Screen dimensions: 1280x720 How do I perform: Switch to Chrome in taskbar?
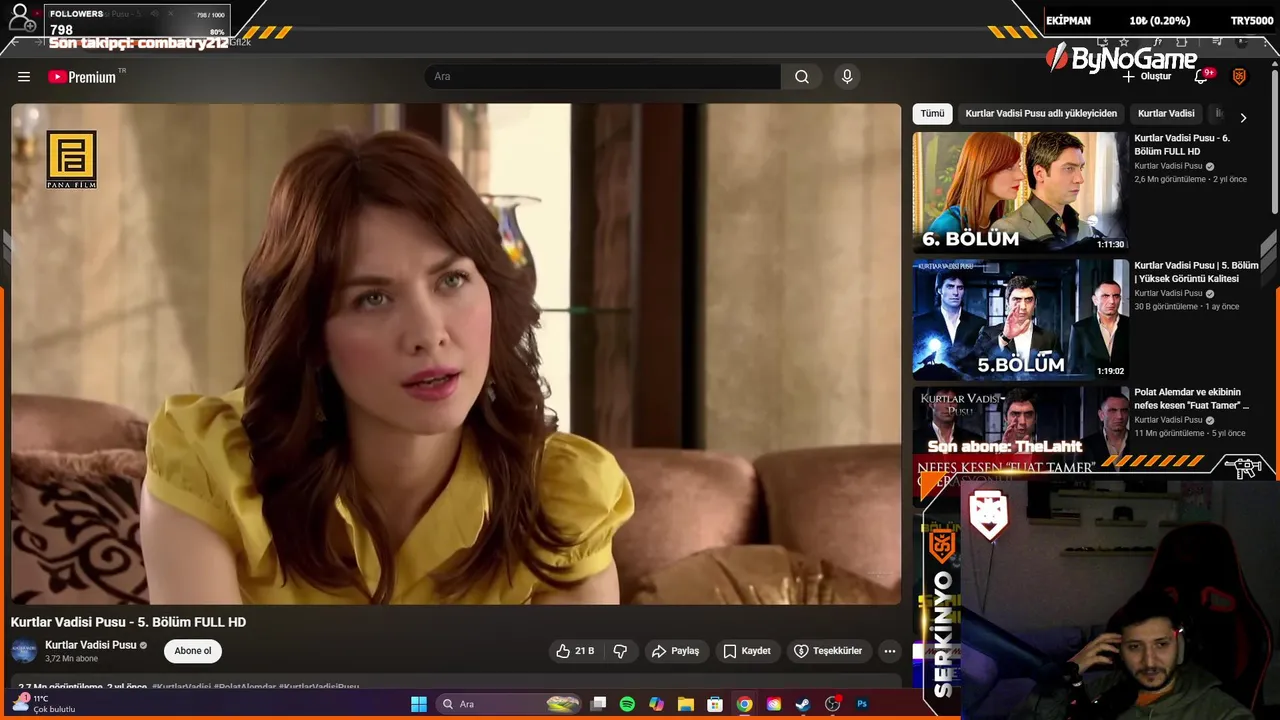(744, 704)
